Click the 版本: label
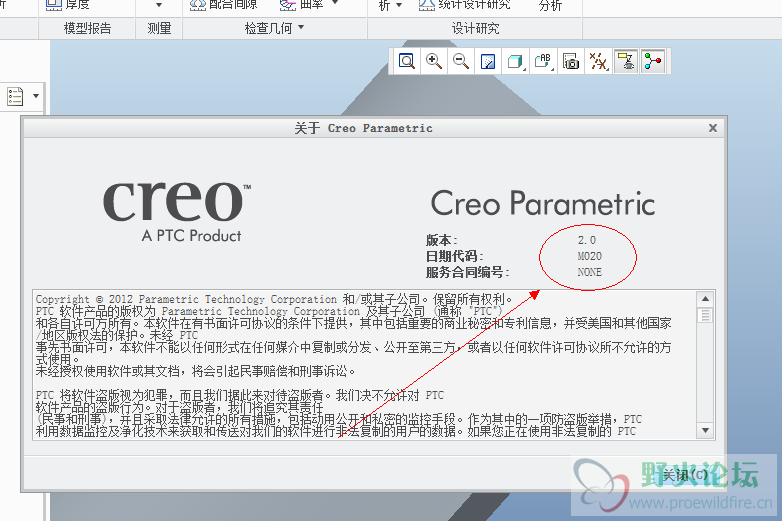782x521 pixels. click(x=441, y=240)
